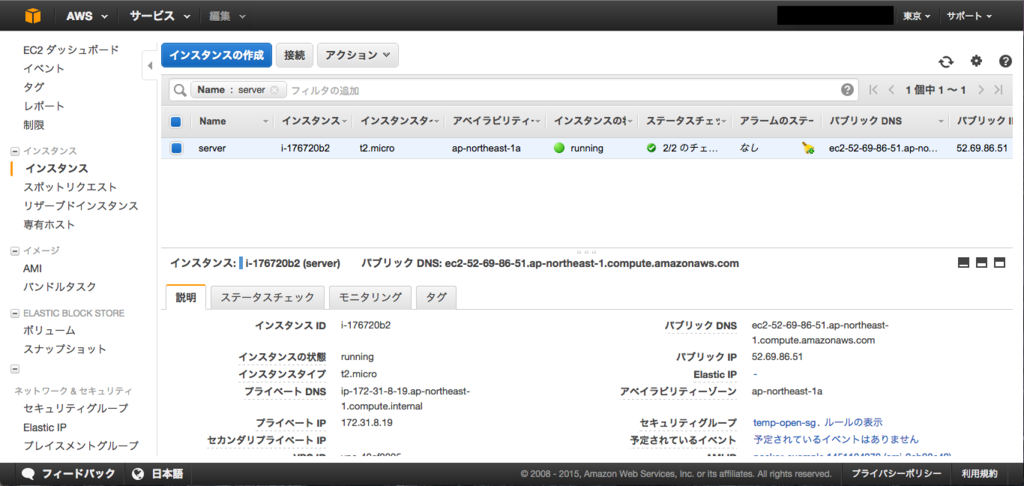This screenshot has width=1024, height=486.
Task: Click the フィードバック button
Action: tap(69, 474)
